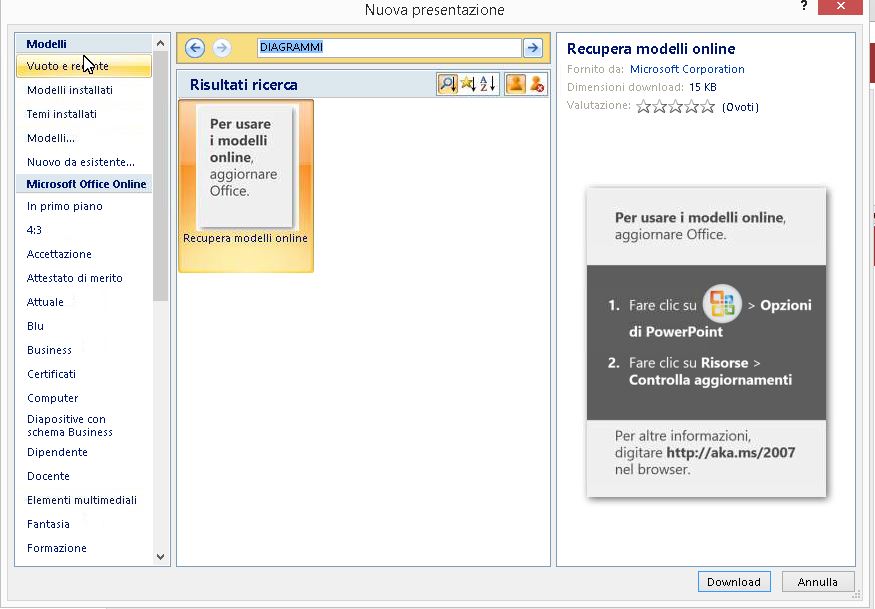Open the help question mark icon
875x609 pixels.
(804, 7)
